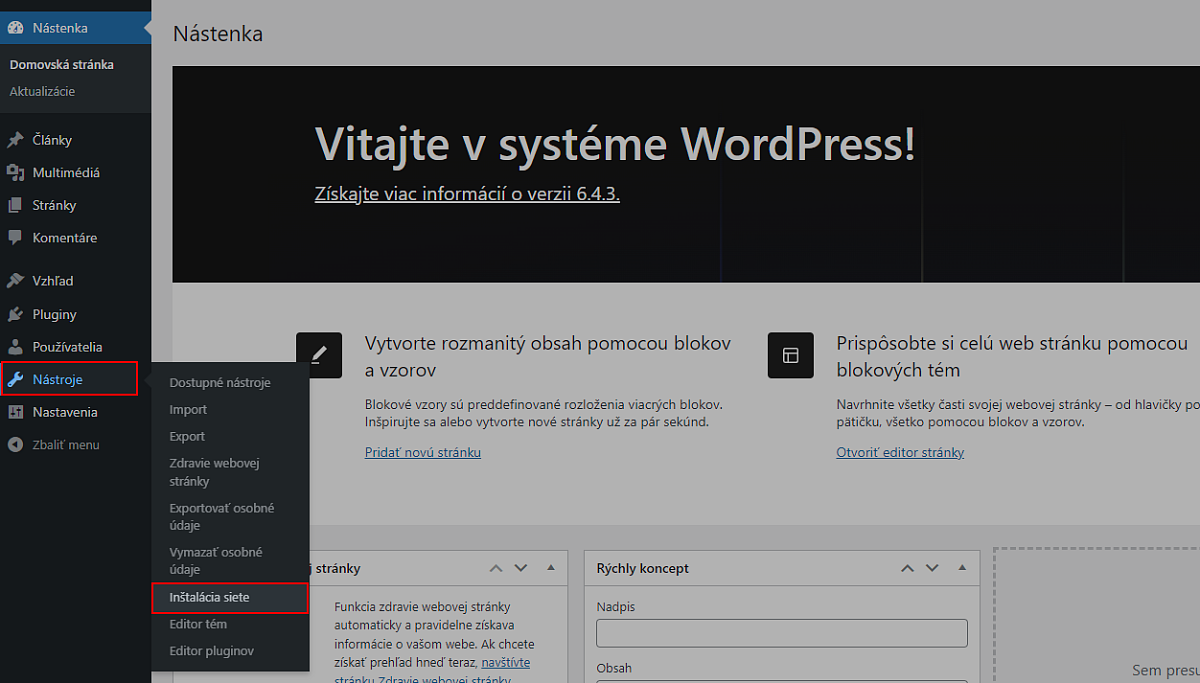Toggle the Rýchly koncept panel collapse triangle
Viewport: 1200px width, 683px height.
[962, 568]
